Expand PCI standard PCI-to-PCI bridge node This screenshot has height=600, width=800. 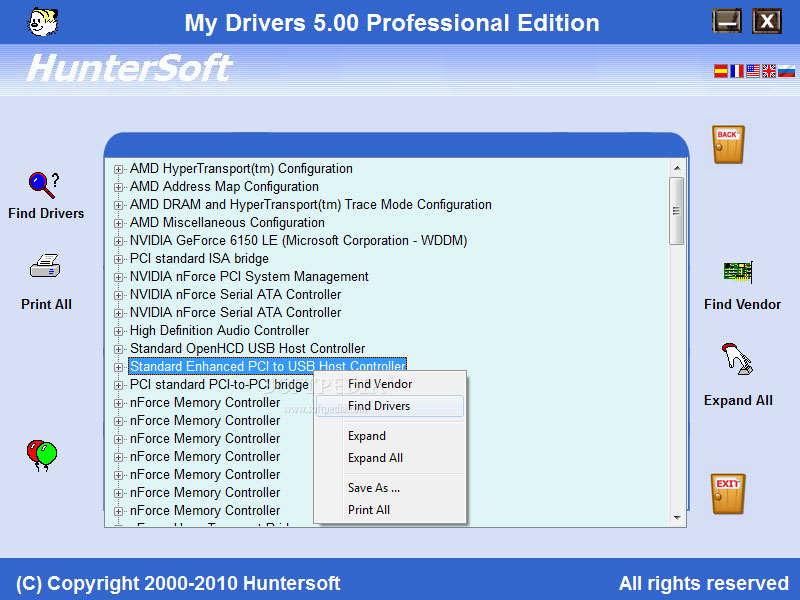[118, 385]
